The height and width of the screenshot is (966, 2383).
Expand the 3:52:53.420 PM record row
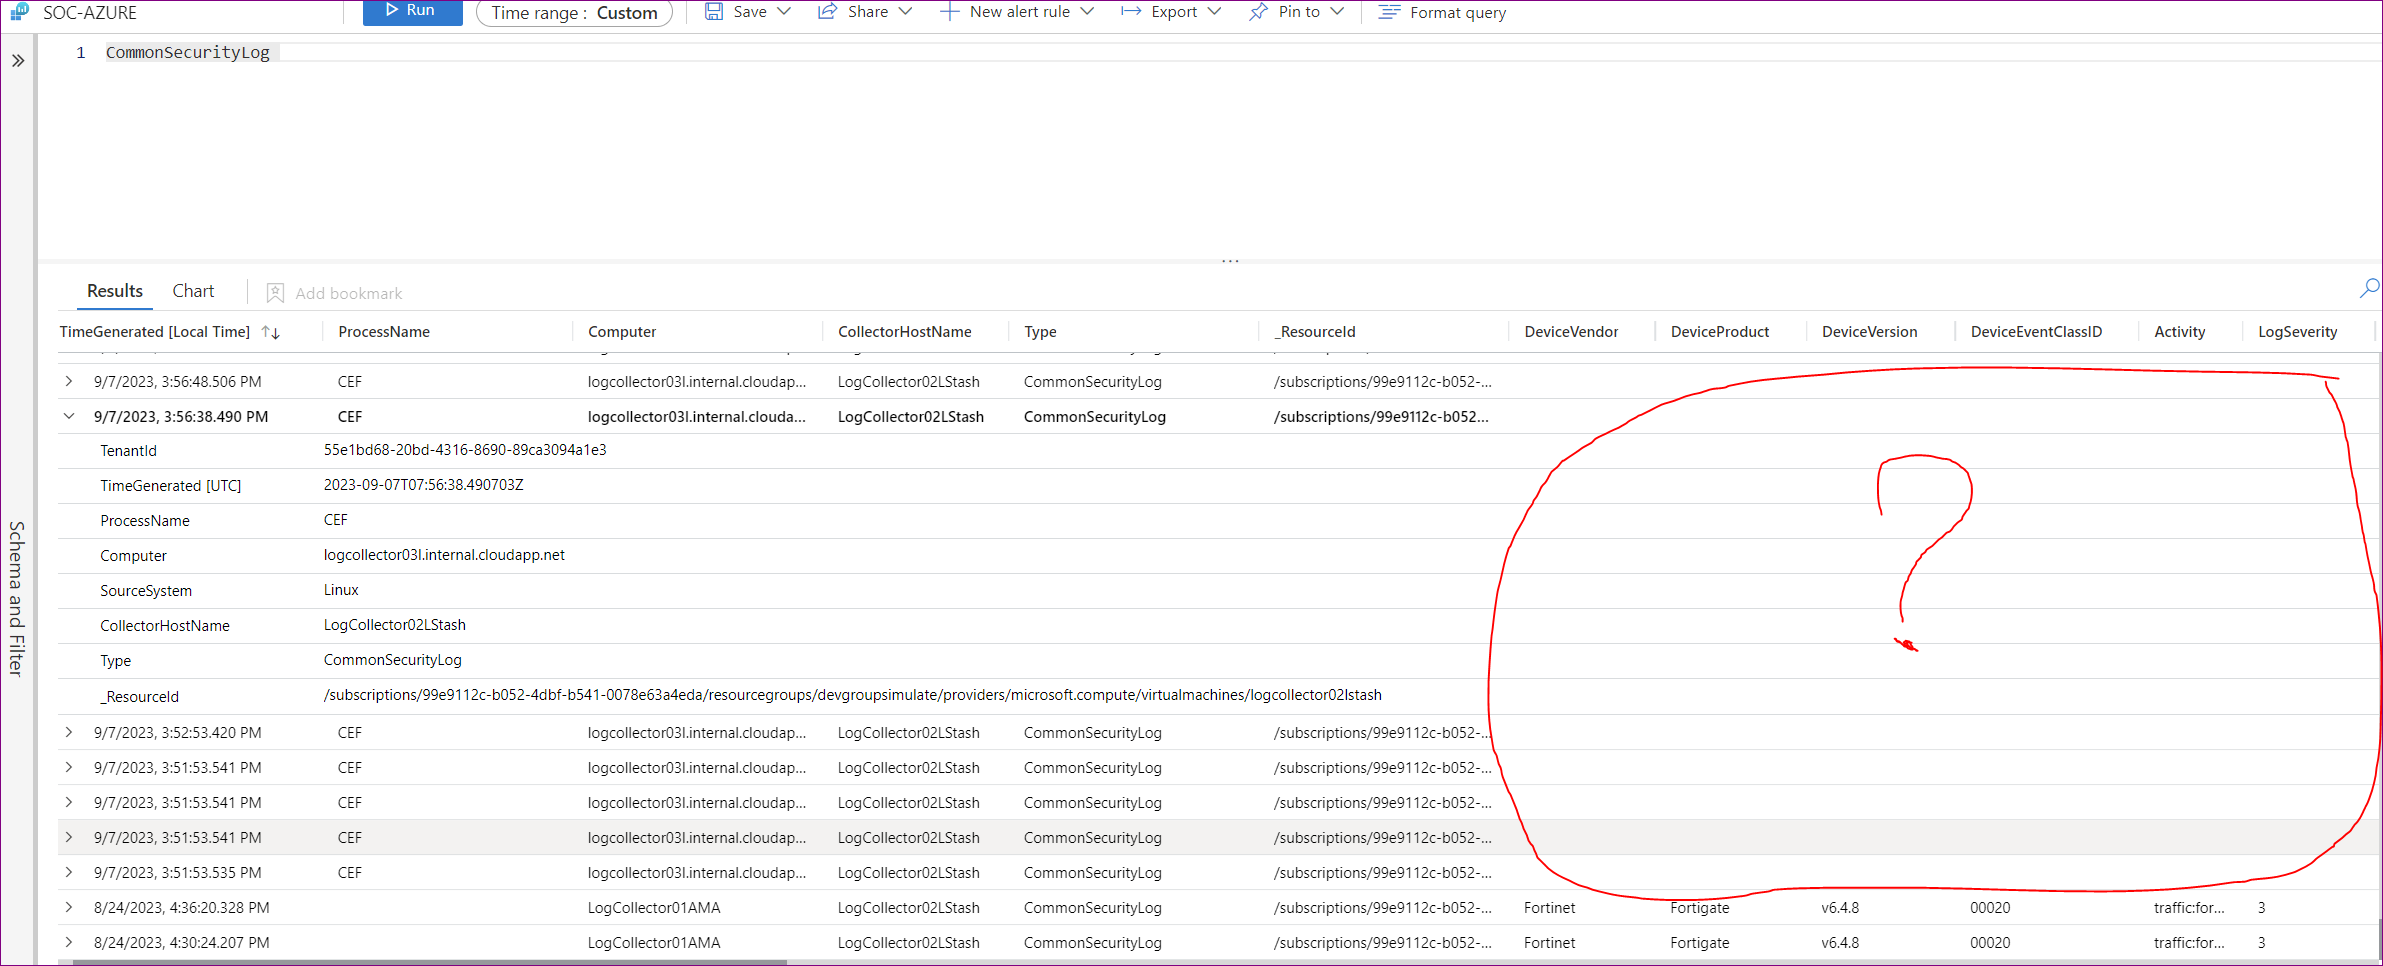point(68,732)
